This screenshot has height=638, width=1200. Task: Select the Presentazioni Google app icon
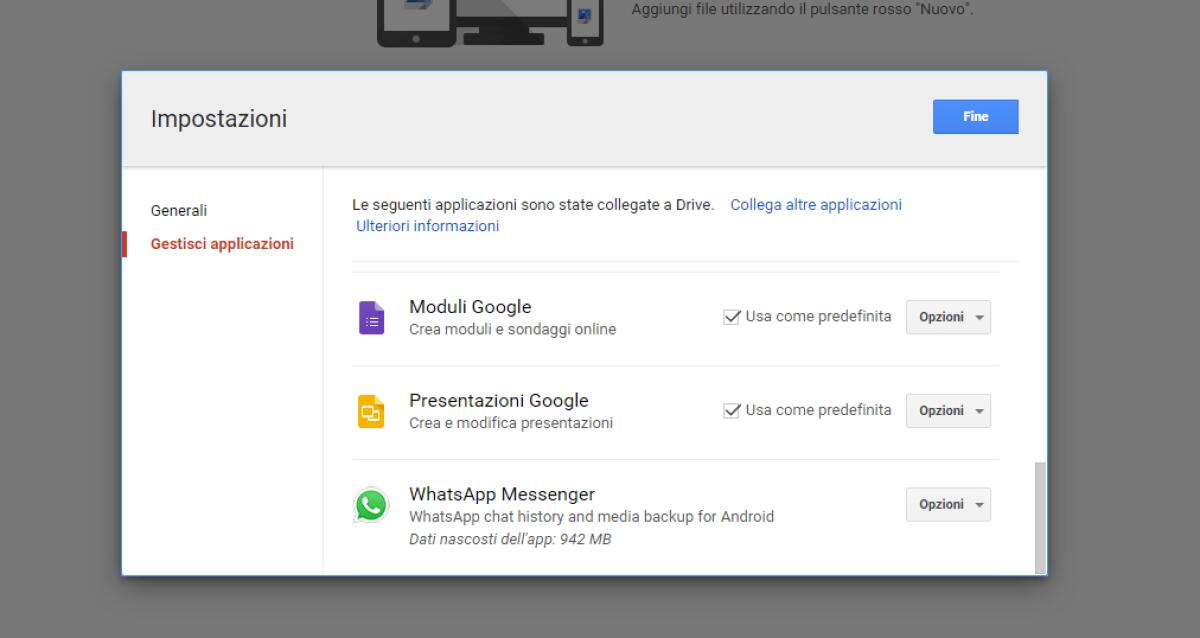(373, 410)
